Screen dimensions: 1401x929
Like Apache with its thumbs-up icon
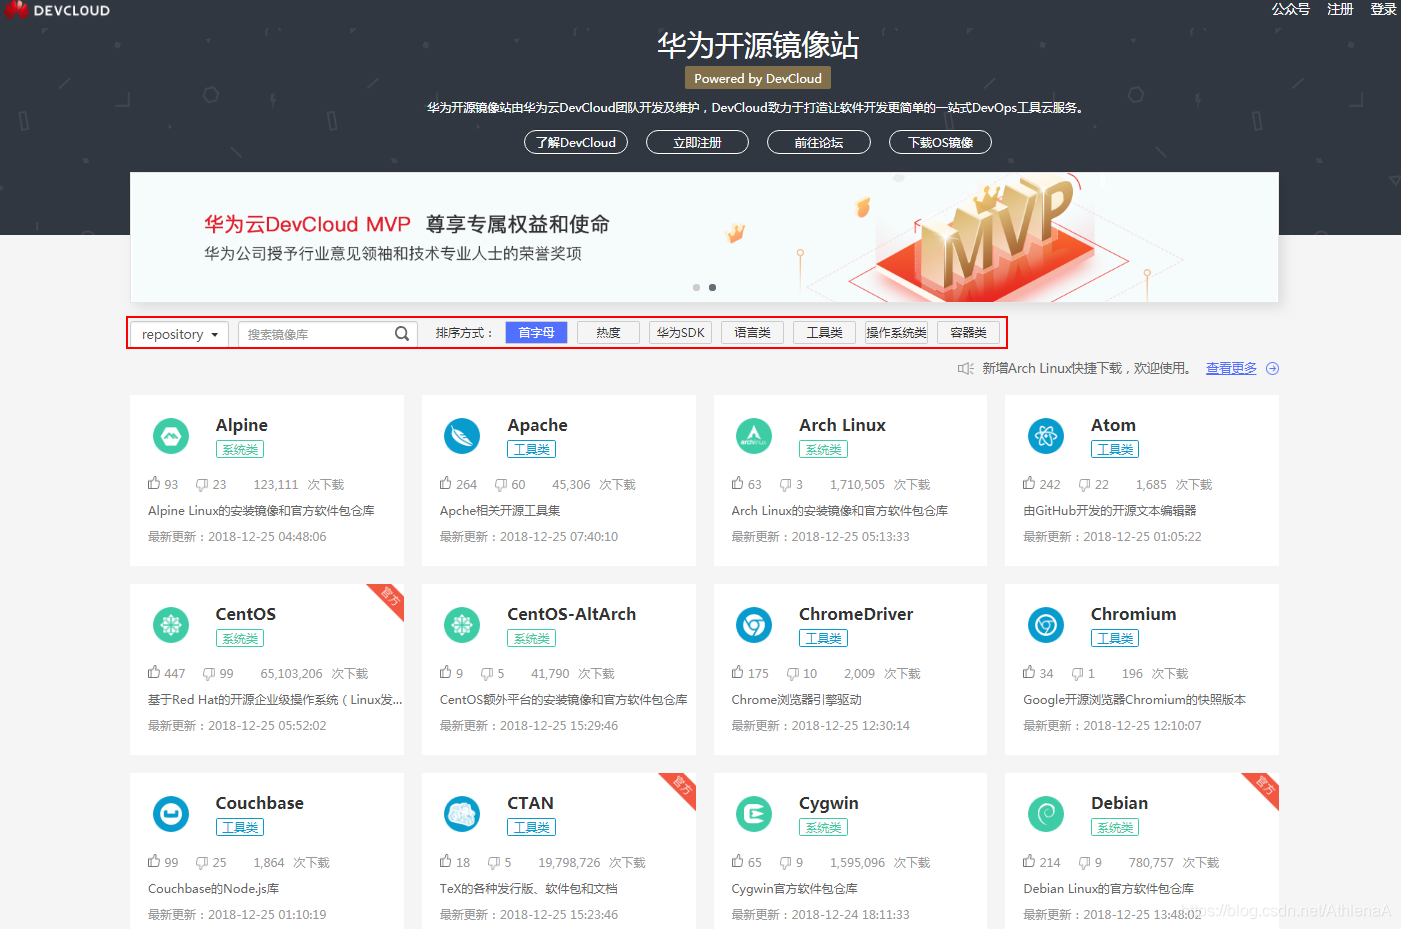(x=446, y=483)
